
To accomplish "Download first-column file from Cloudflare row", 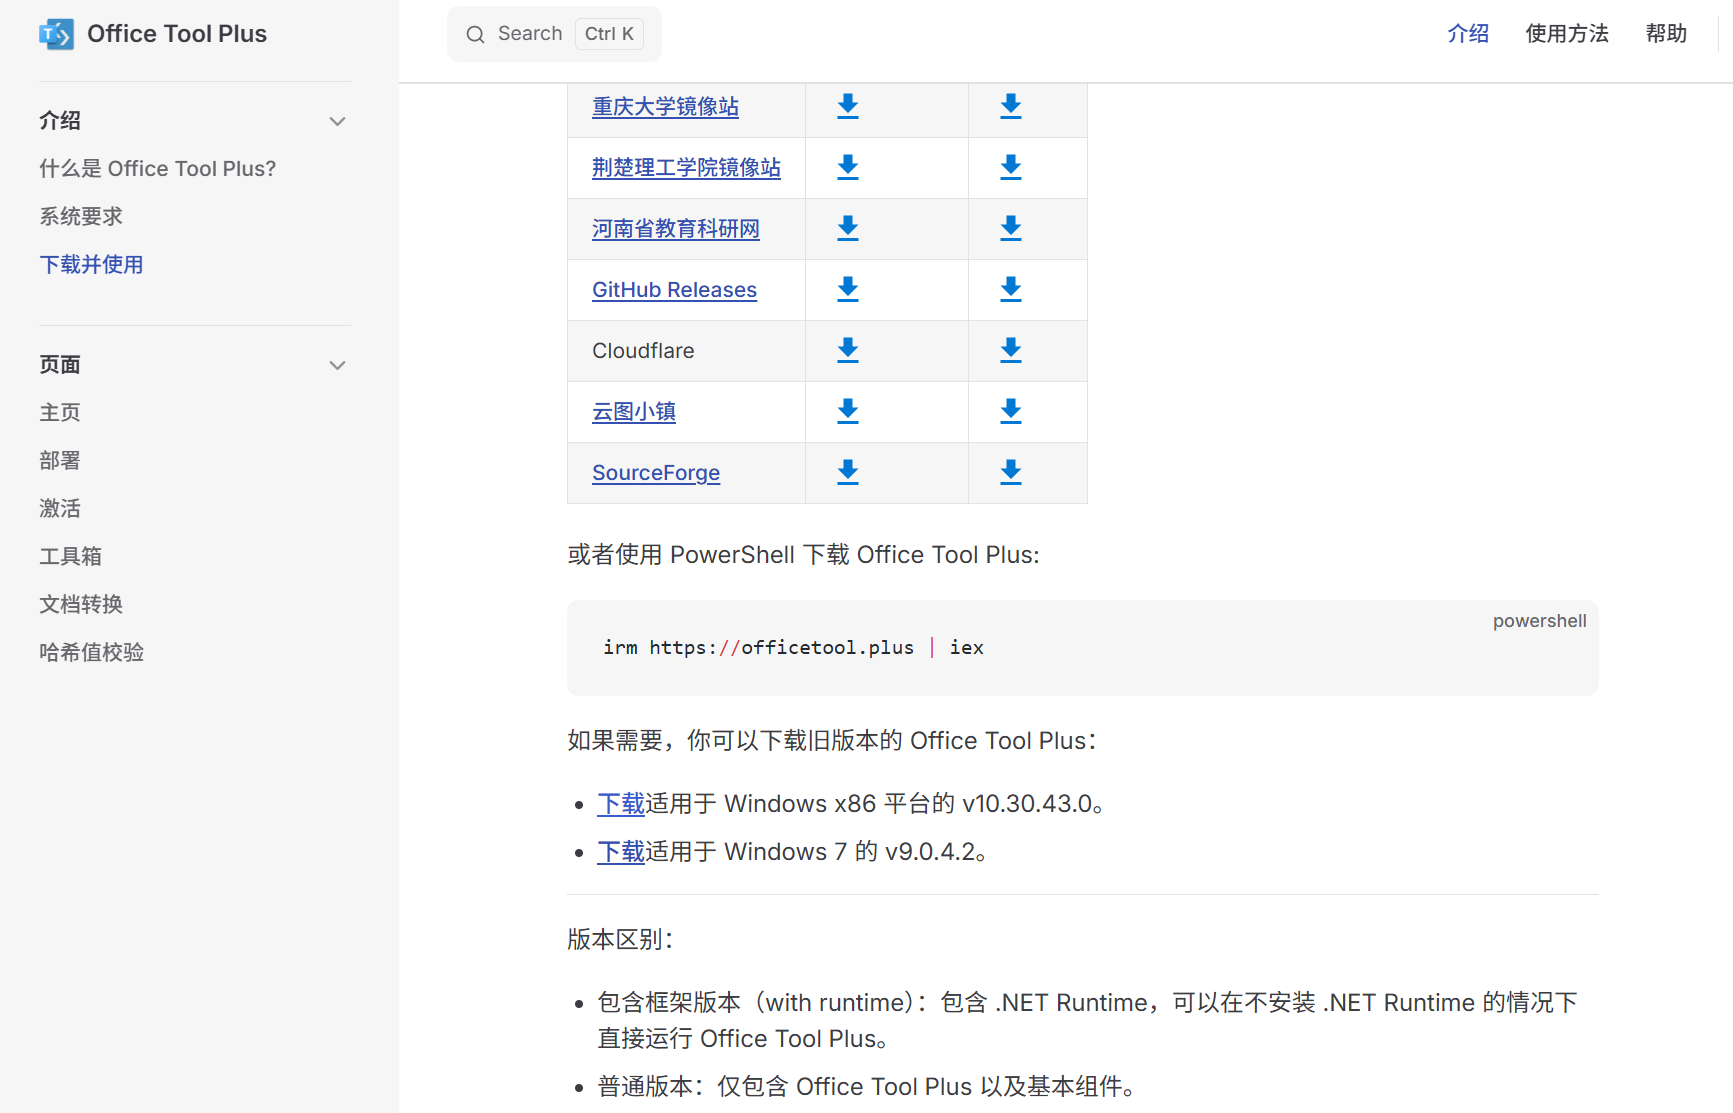I will point(848,350).
